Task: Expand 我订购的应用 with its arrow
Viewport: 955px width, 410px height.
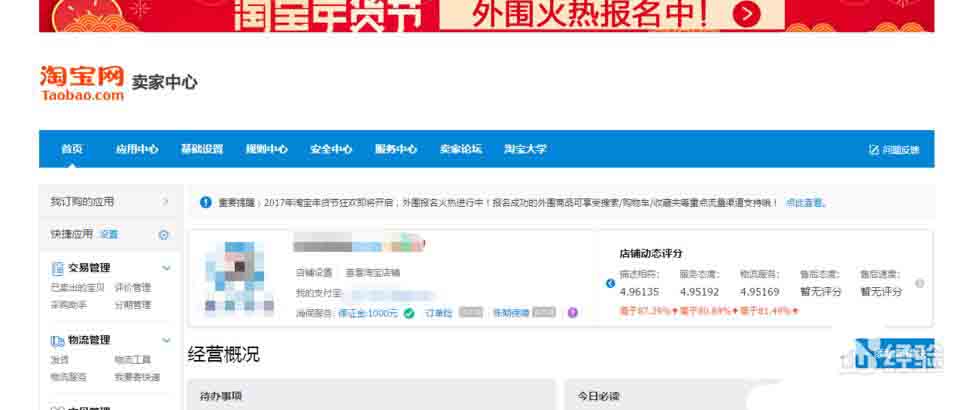Action: (165, 202)
